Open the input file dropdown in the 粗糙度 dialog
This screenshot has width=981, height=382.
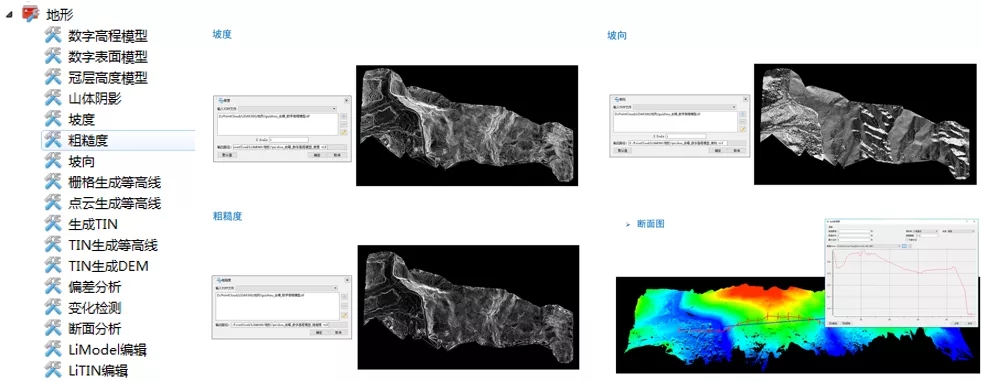(x=288, y=289)
